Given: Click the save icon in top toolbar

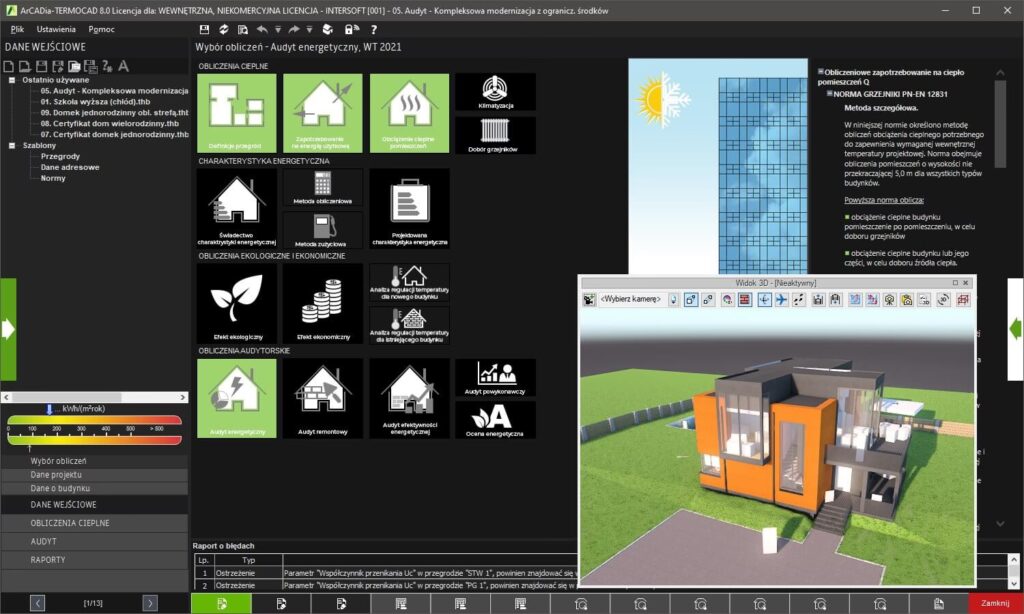Looking at the screenshot, I should 205,30.
